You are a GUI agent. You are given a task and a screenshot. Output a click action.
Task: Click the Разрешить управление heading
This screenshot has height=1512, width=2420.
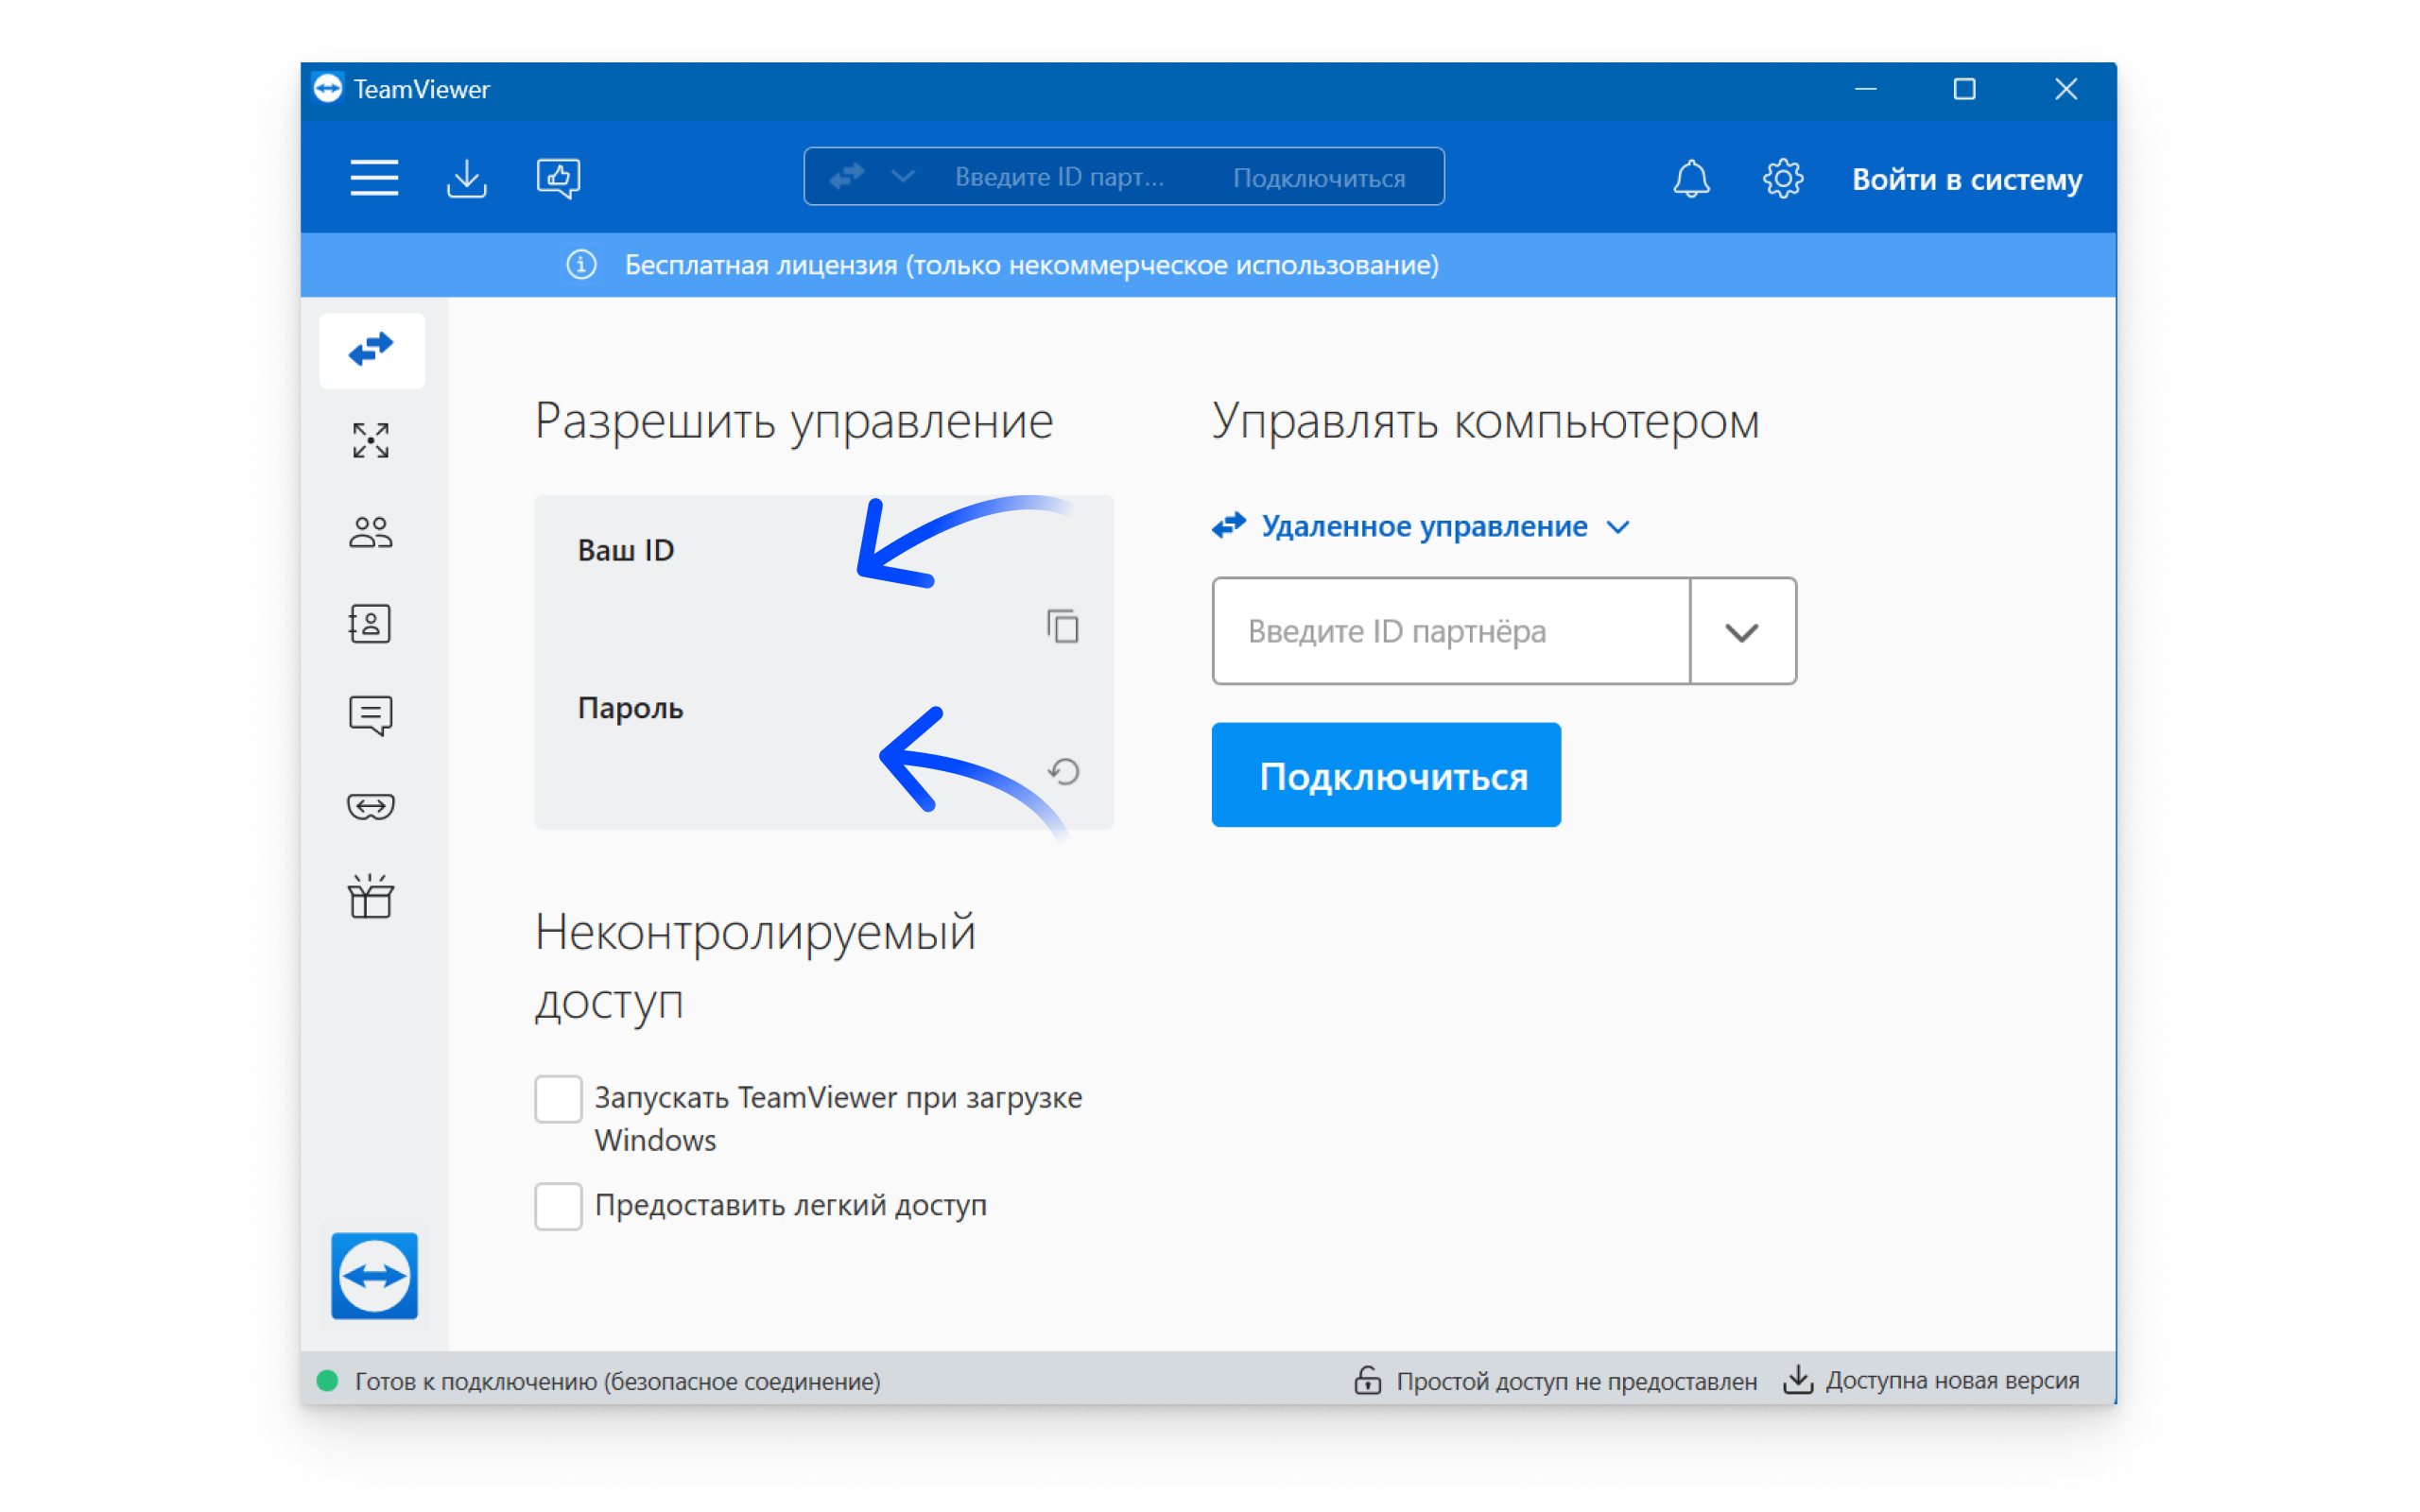coord(794,421)
